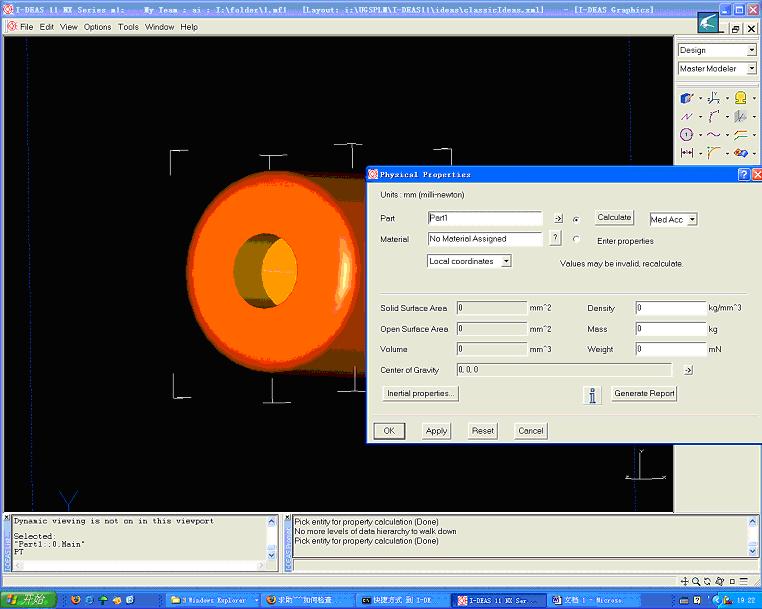Open the Design application dropdown
Viewport: 762px width, 609px height.
(x=717, y=50)
